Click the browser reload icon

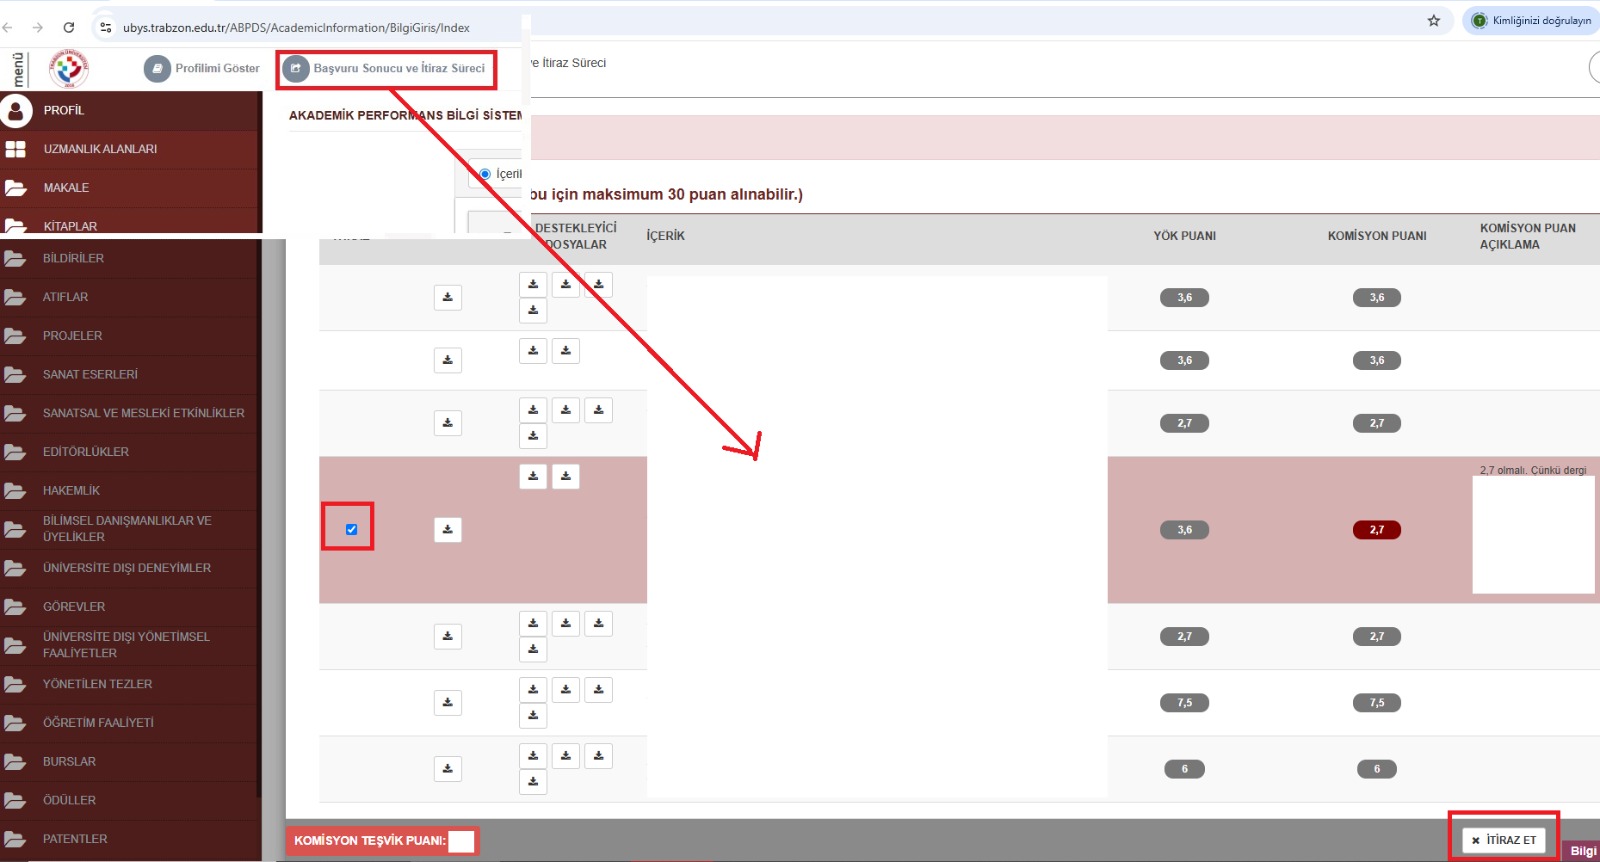(68, 27)
